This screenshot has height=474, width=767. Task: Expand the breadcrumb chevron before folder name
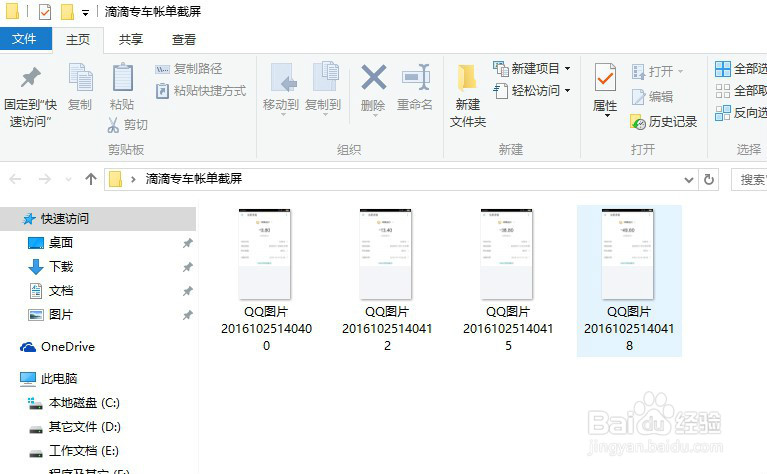click(133, 180)
